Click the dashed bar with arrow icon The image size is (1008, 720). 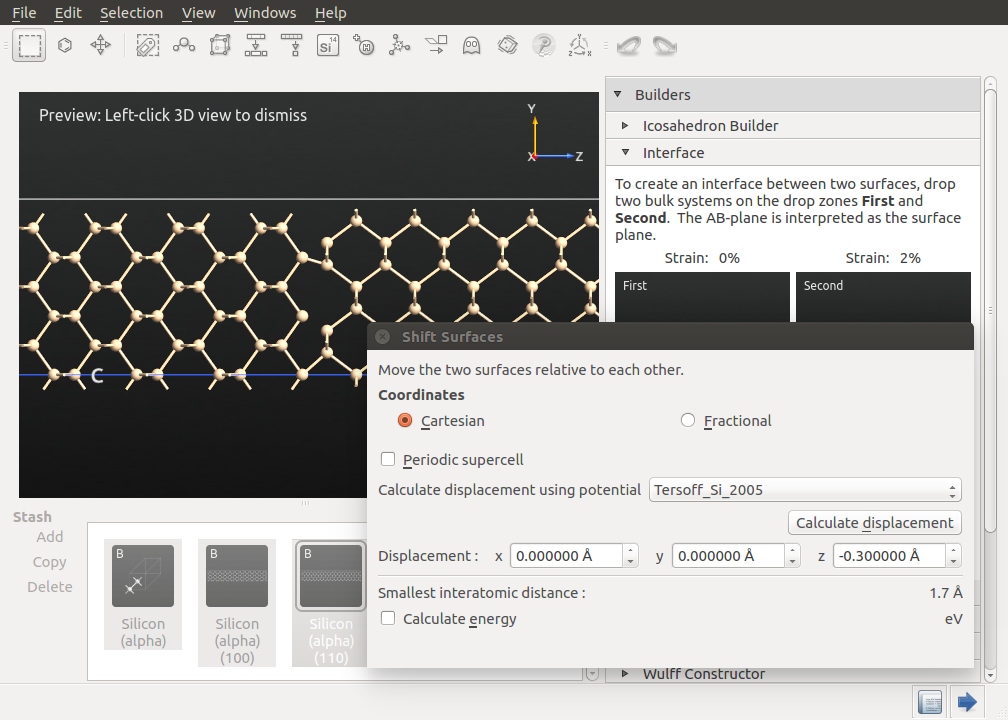coord(292,46)
